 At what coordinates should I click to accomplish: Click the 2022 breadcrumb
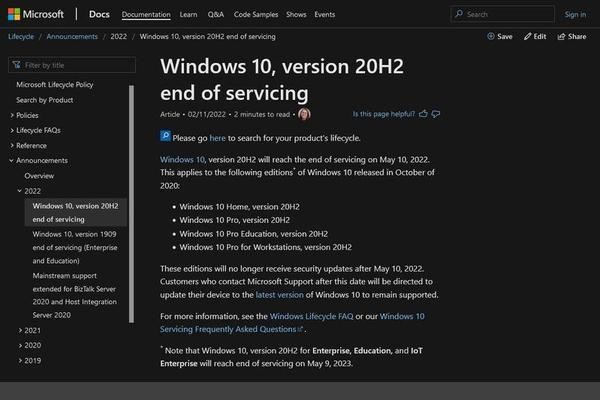[x=119, y=36]
